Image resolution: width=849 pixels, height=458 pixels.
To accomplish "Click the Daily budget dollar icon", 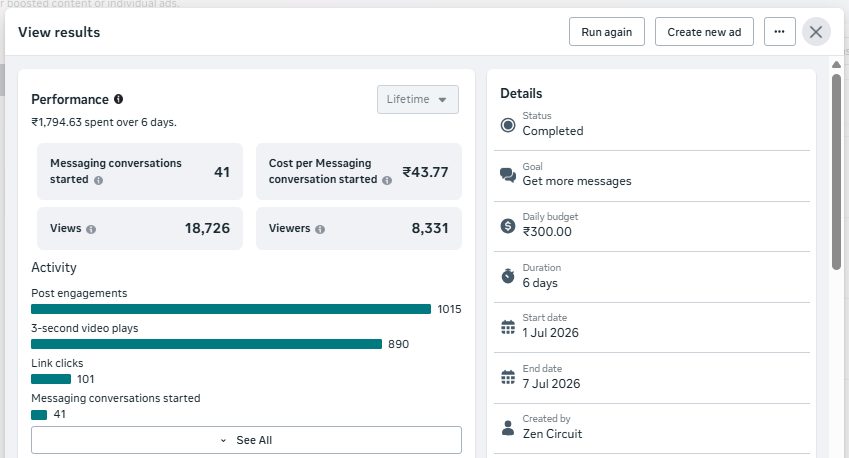I will (508, 226).
